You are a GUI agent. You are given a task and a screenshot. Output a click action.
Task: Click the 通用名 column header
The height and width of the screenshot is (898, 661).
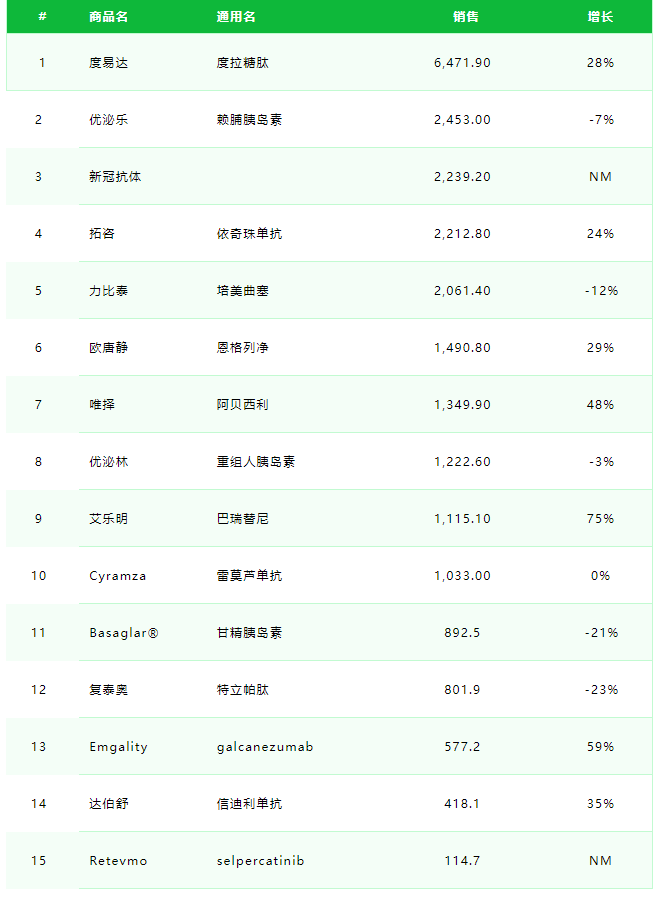[236, 17]
